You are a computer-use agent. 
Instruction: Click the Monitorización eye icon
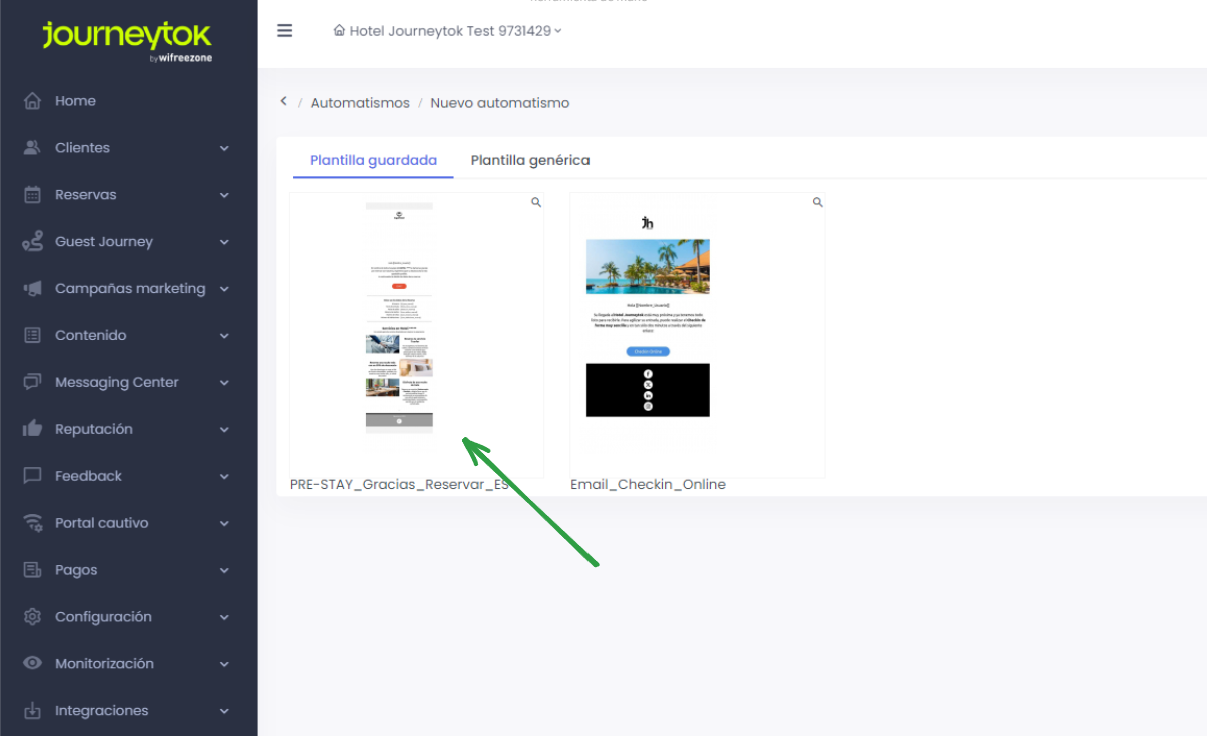pos(33,664)
